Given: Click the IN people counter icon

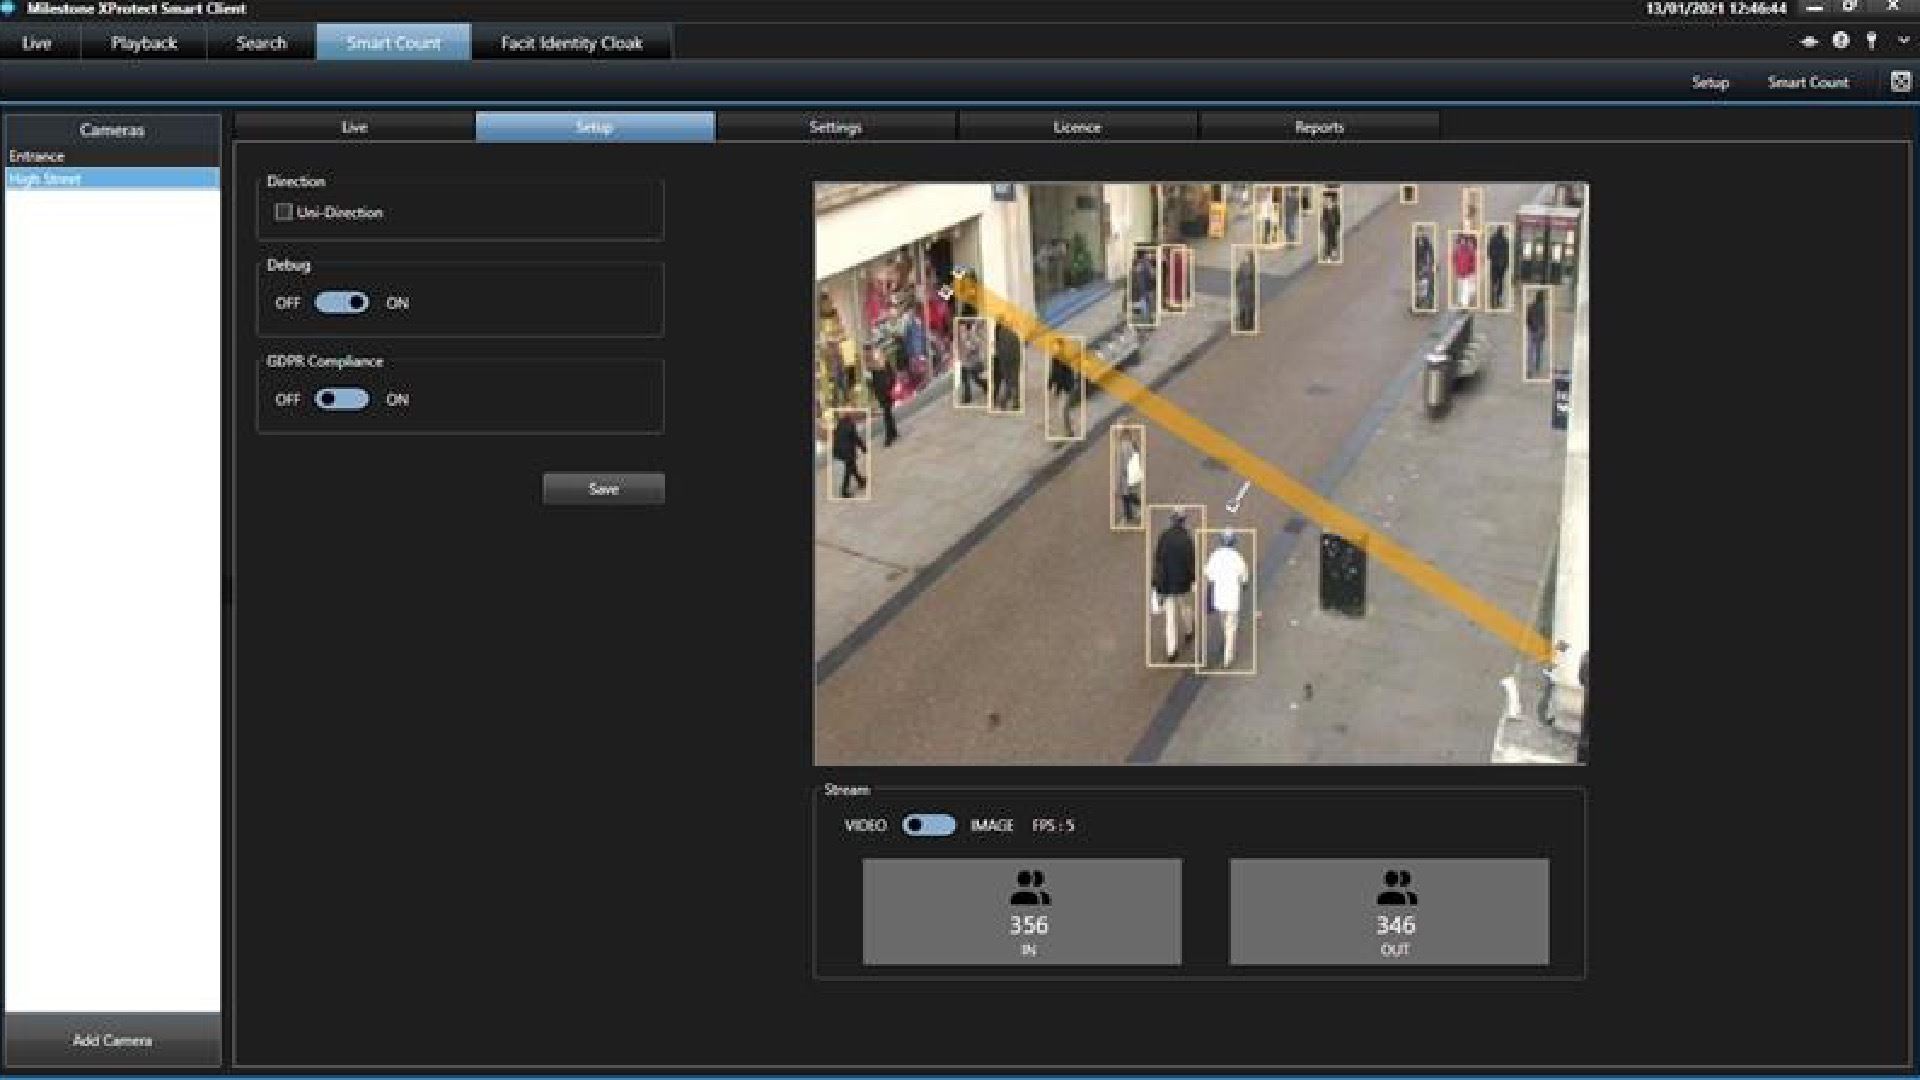Looking at the screenshot, I should coord(1029,887).
